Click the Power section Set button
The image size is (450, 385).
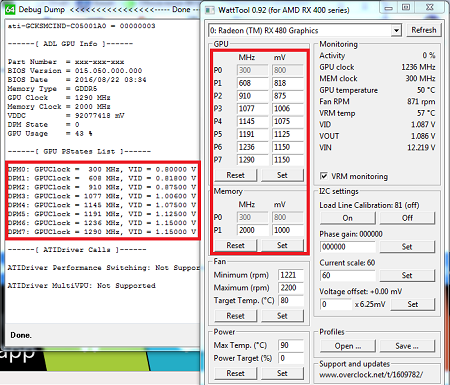pyautogui.click(x=282, y=373)
